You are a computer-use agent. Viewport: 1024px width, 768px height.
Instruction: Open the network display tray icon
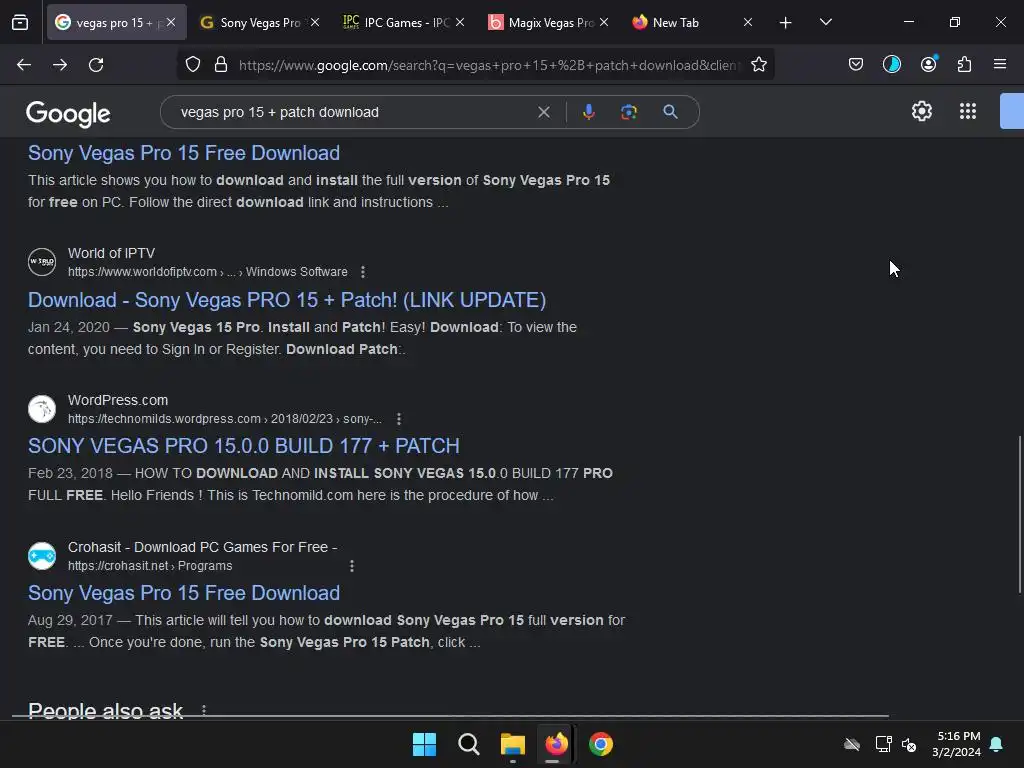pos(883,744)
